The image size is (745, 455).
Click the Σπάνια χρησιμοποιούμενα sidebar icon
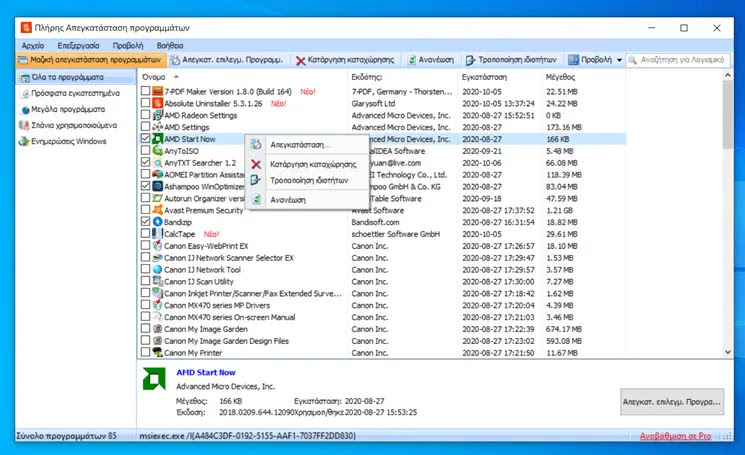tap(24, 125)
